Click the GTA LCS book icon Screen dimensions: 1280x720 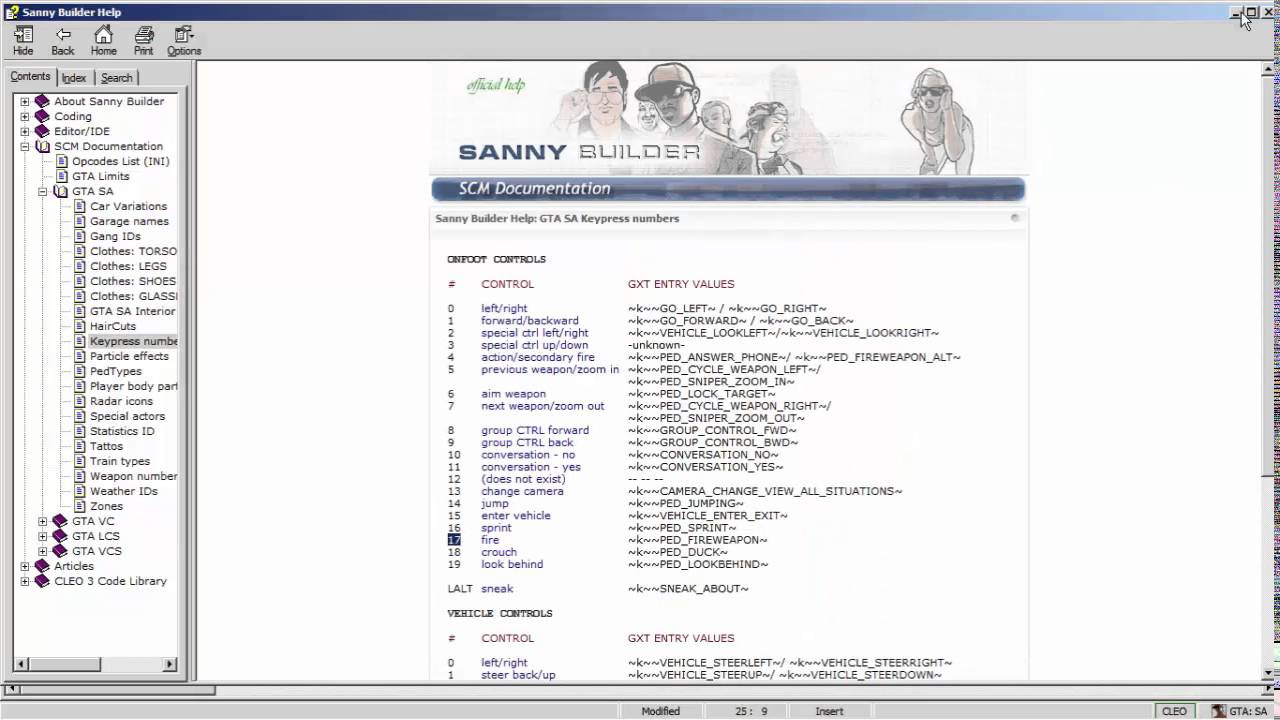click(x=60, y=536)
